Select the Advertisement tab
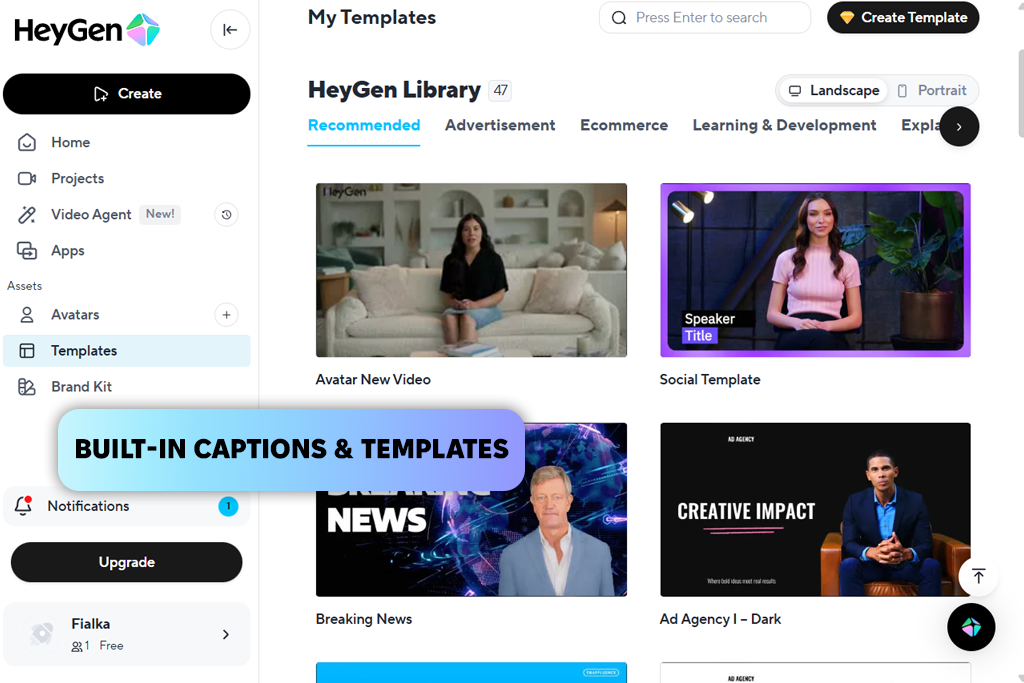 coord(500,125)
